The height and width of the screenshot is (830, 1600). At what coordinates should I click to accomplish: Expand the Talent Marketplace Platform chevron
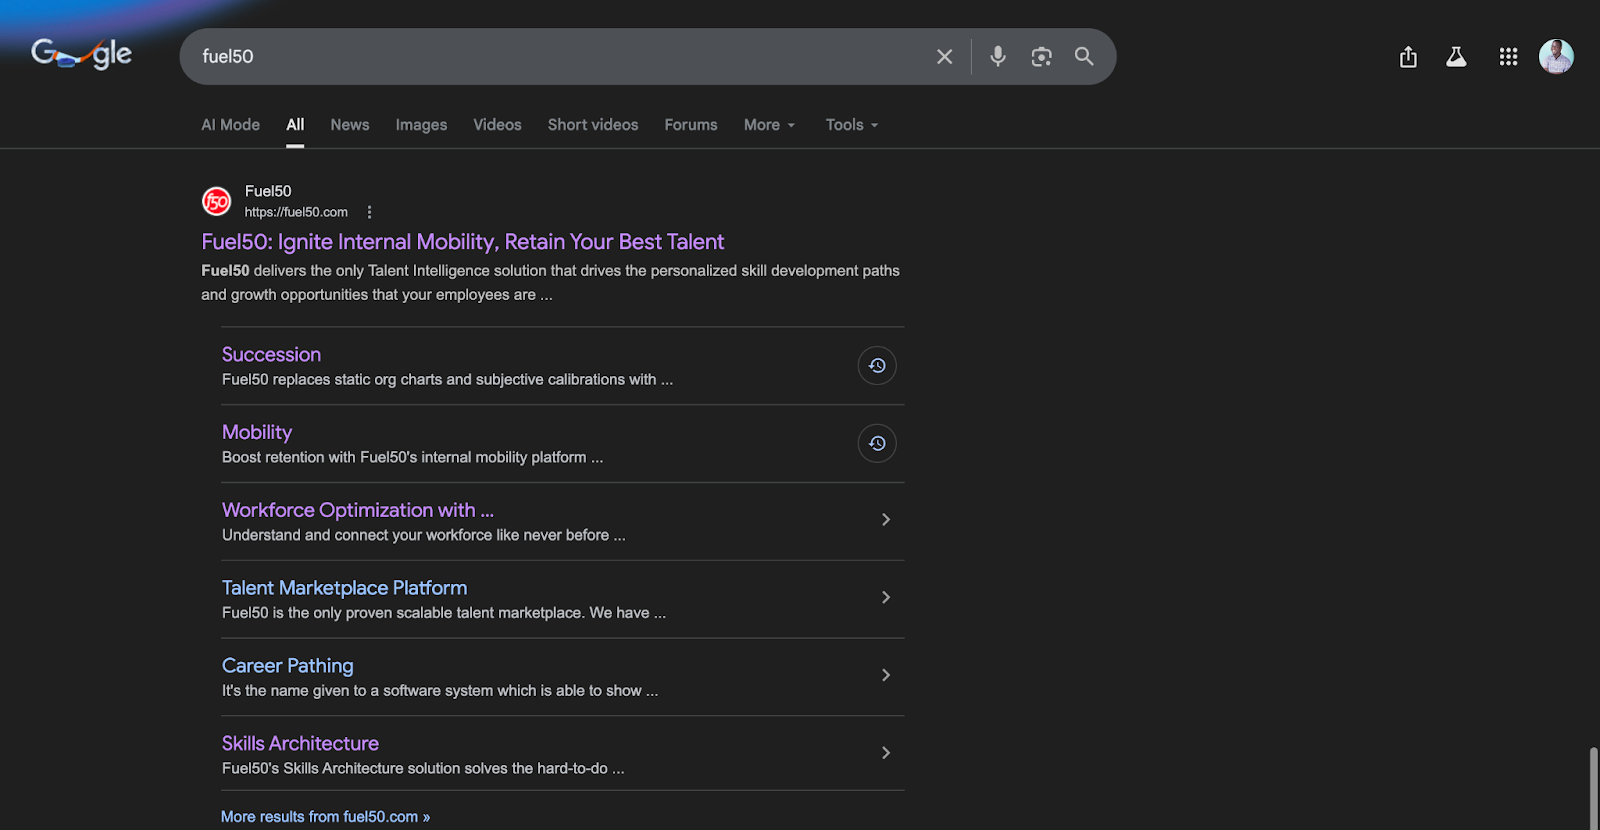click(886, 597)
